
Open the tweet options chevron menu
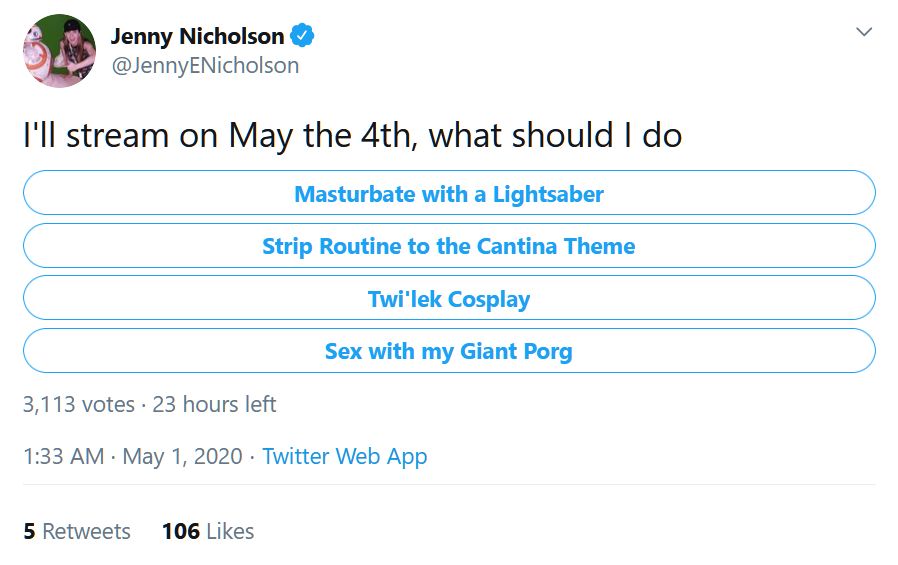tap(864, 31)
